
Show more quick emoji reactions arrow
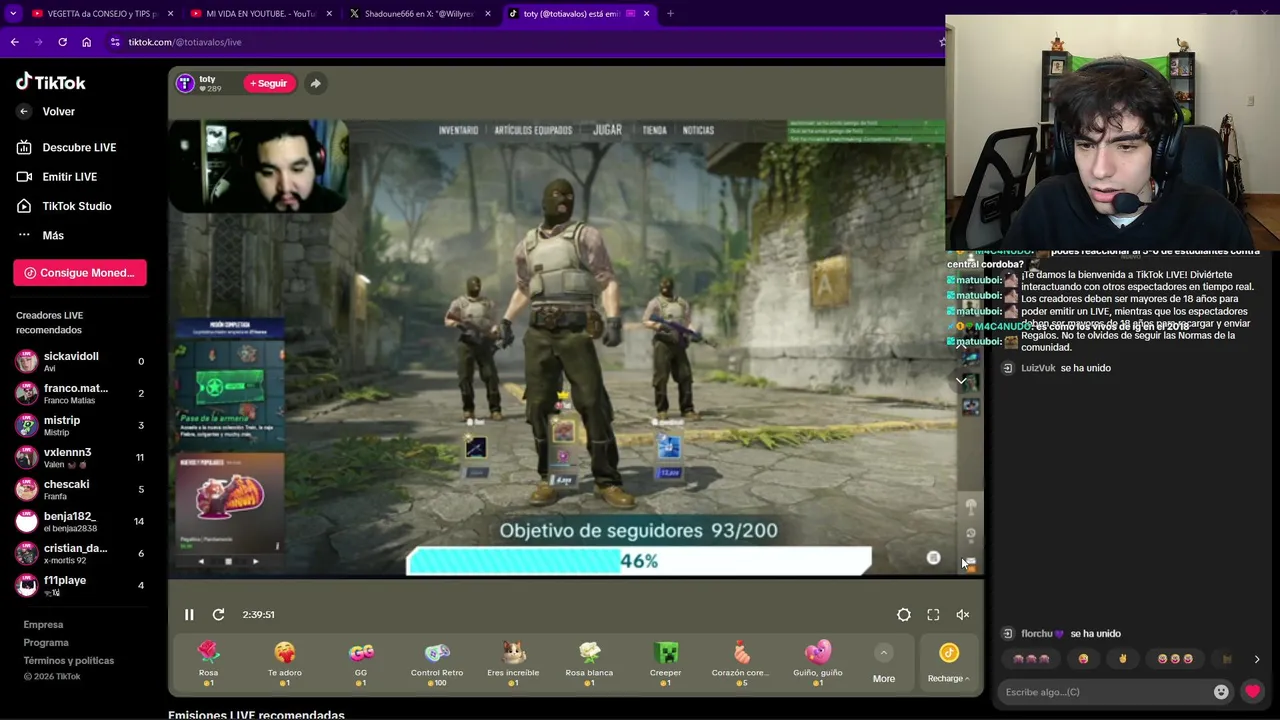click(x=1257, y=660)
